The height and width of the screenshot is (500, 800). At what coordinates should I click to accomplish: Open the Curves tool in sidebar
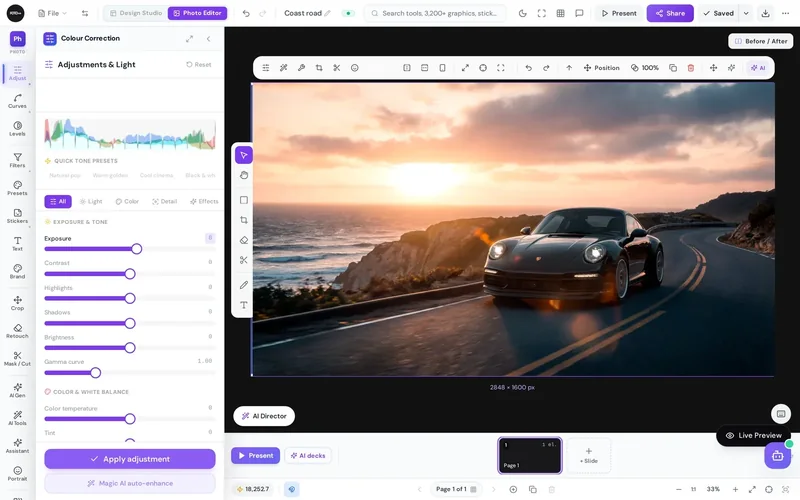[17, 101]
